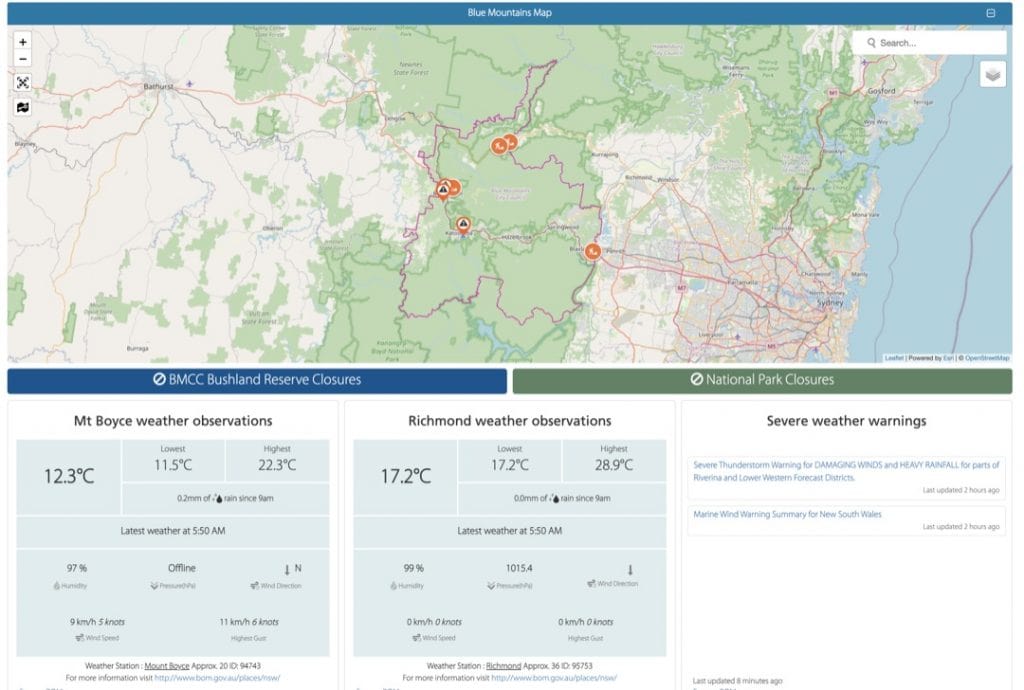The height and width of the screenshot is (690, 1024).
Task: Click the Mount Boyce weather station link
Action: tap(166, 665)
